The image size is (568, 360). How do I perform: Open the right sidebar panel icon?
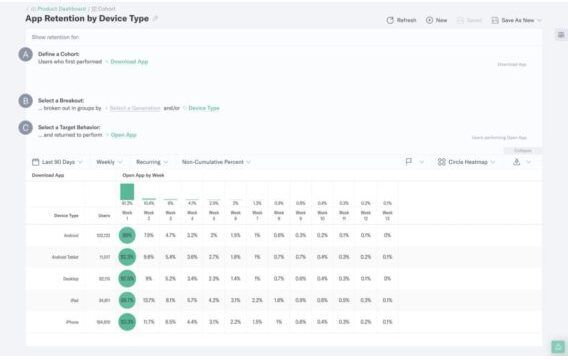tap(561, 35)
